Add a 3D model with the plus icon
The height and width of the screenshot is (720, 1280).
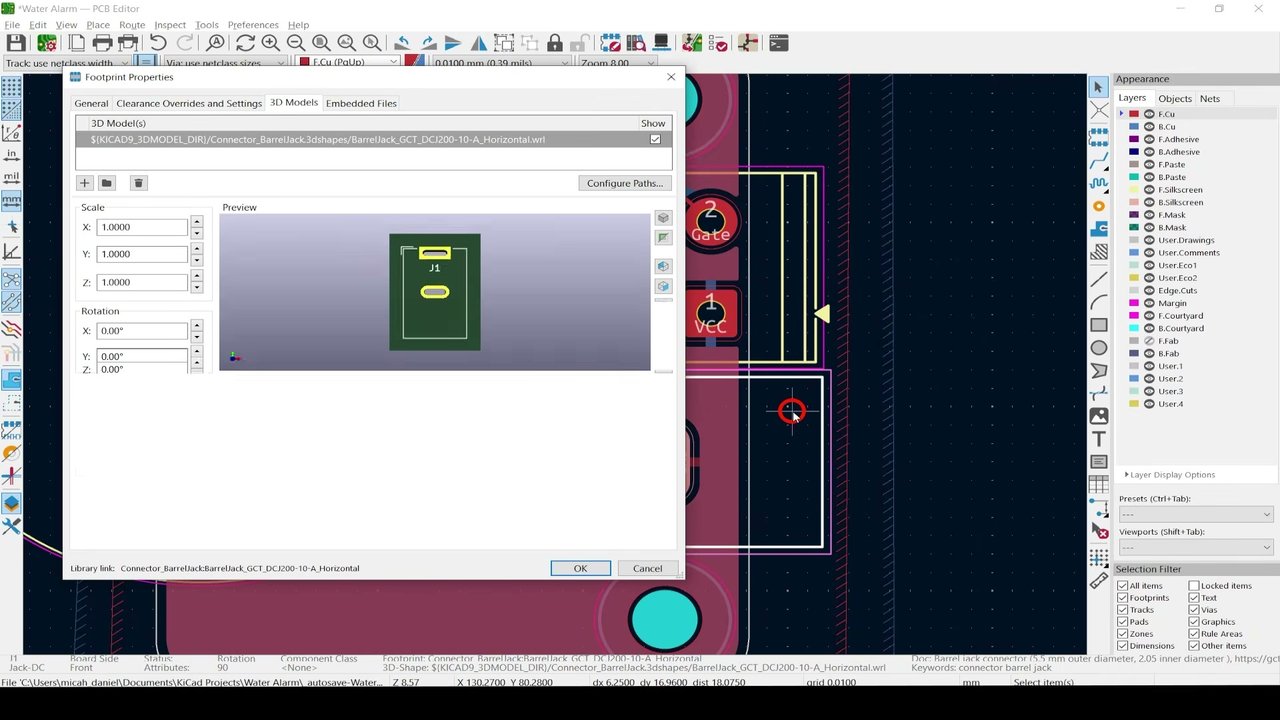pos(85,183)
